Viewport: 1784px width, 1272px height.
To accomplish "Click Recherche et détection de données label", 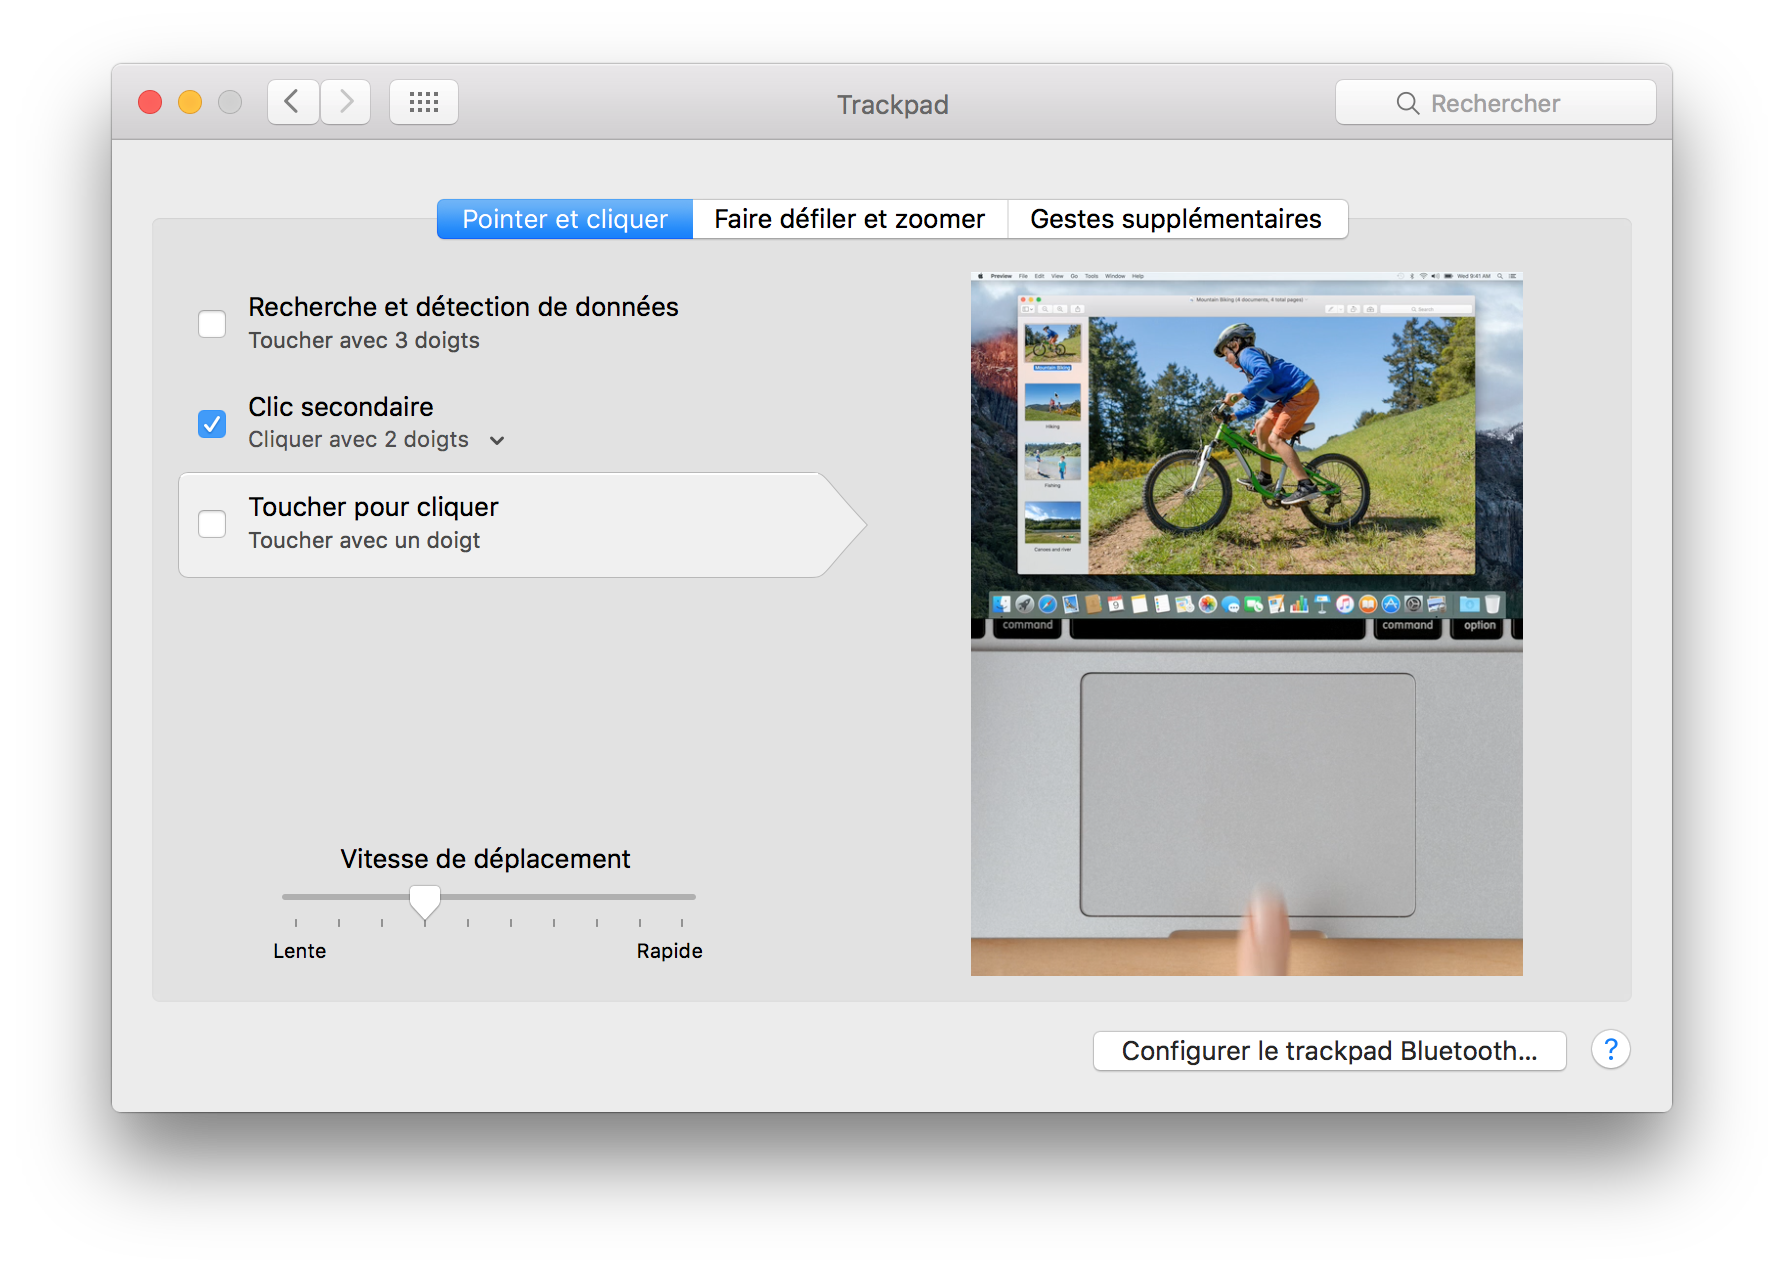I will (463, 307).
